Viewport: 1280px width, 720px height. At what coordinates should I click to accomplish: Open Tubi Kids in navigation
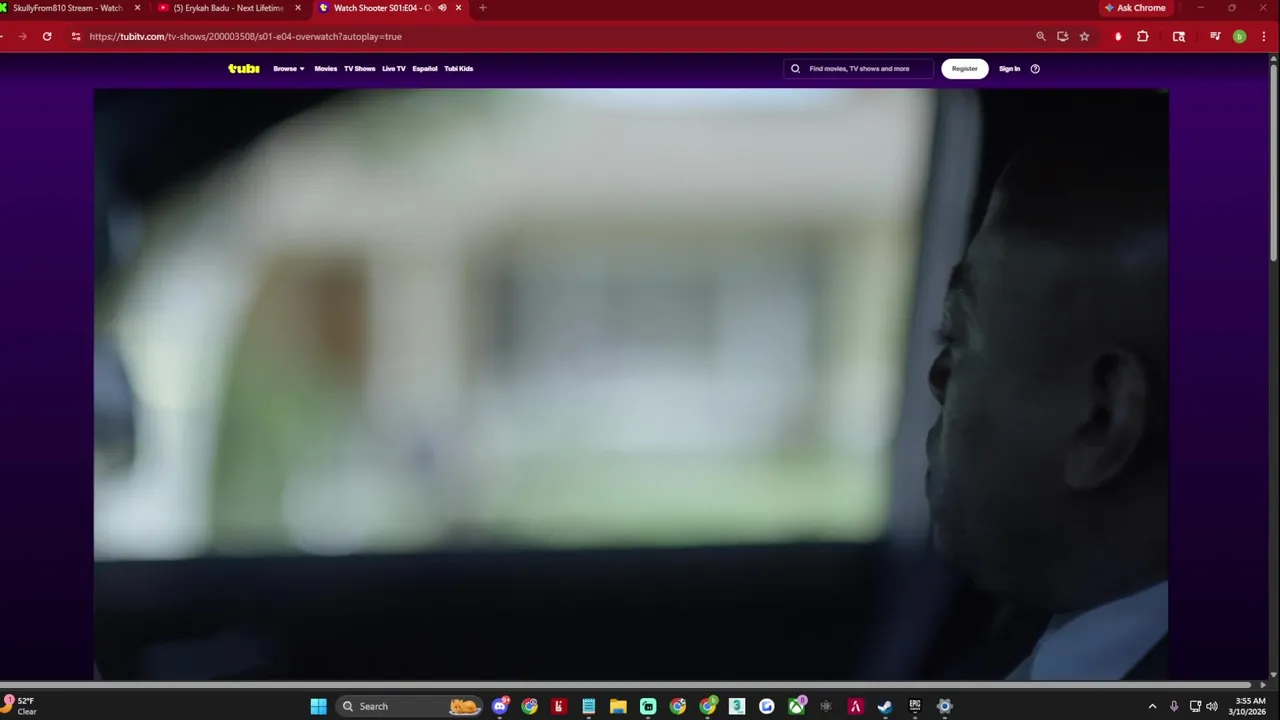tap(458, 68)
